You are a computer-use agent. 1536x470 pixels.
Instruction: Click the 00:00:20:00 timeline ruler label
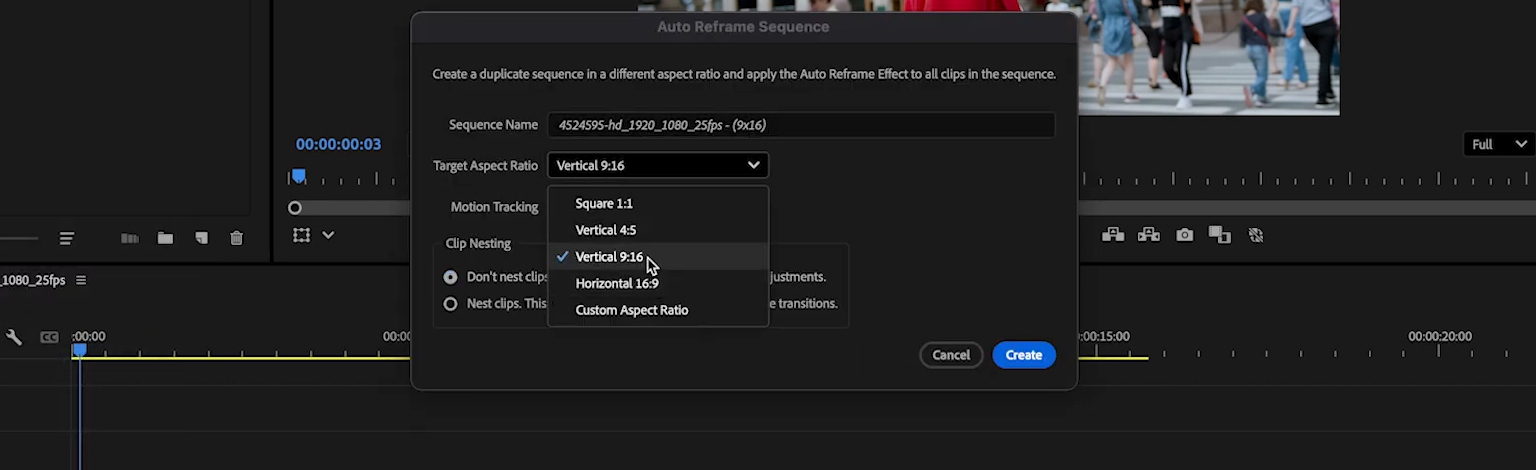[1439, 337]
